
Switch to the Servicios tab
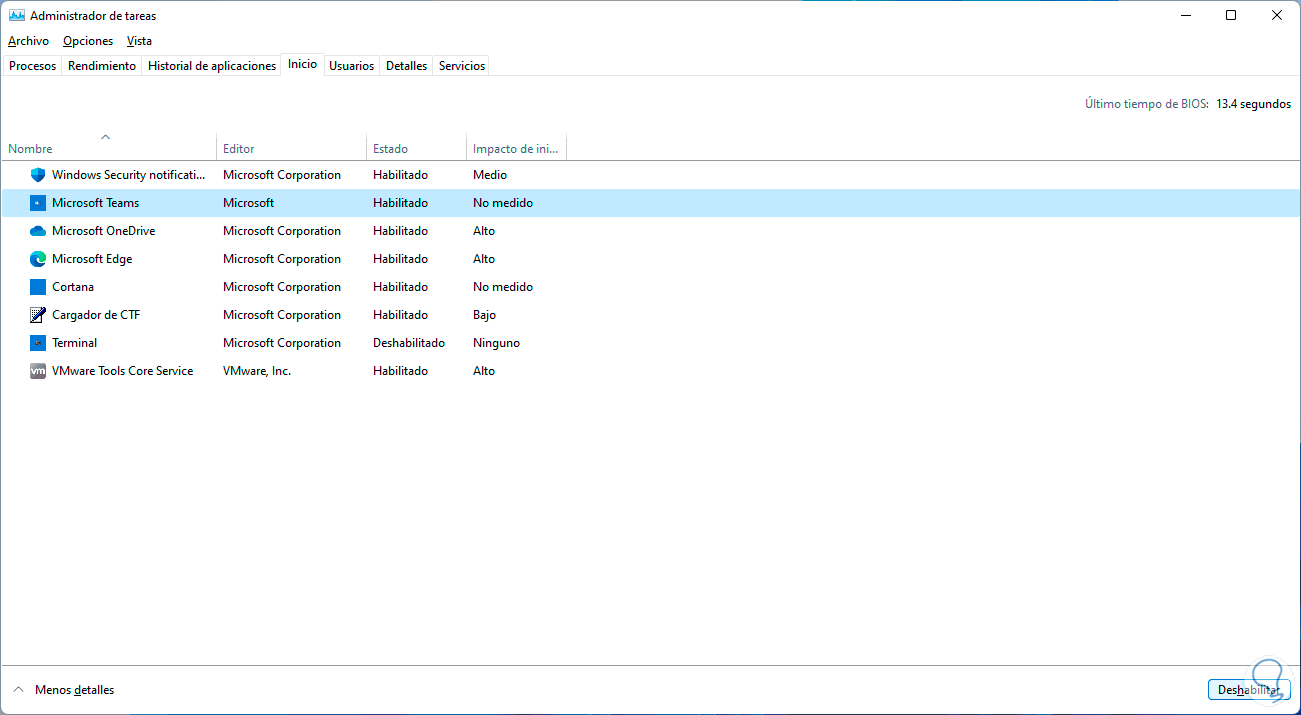(462, 66)
